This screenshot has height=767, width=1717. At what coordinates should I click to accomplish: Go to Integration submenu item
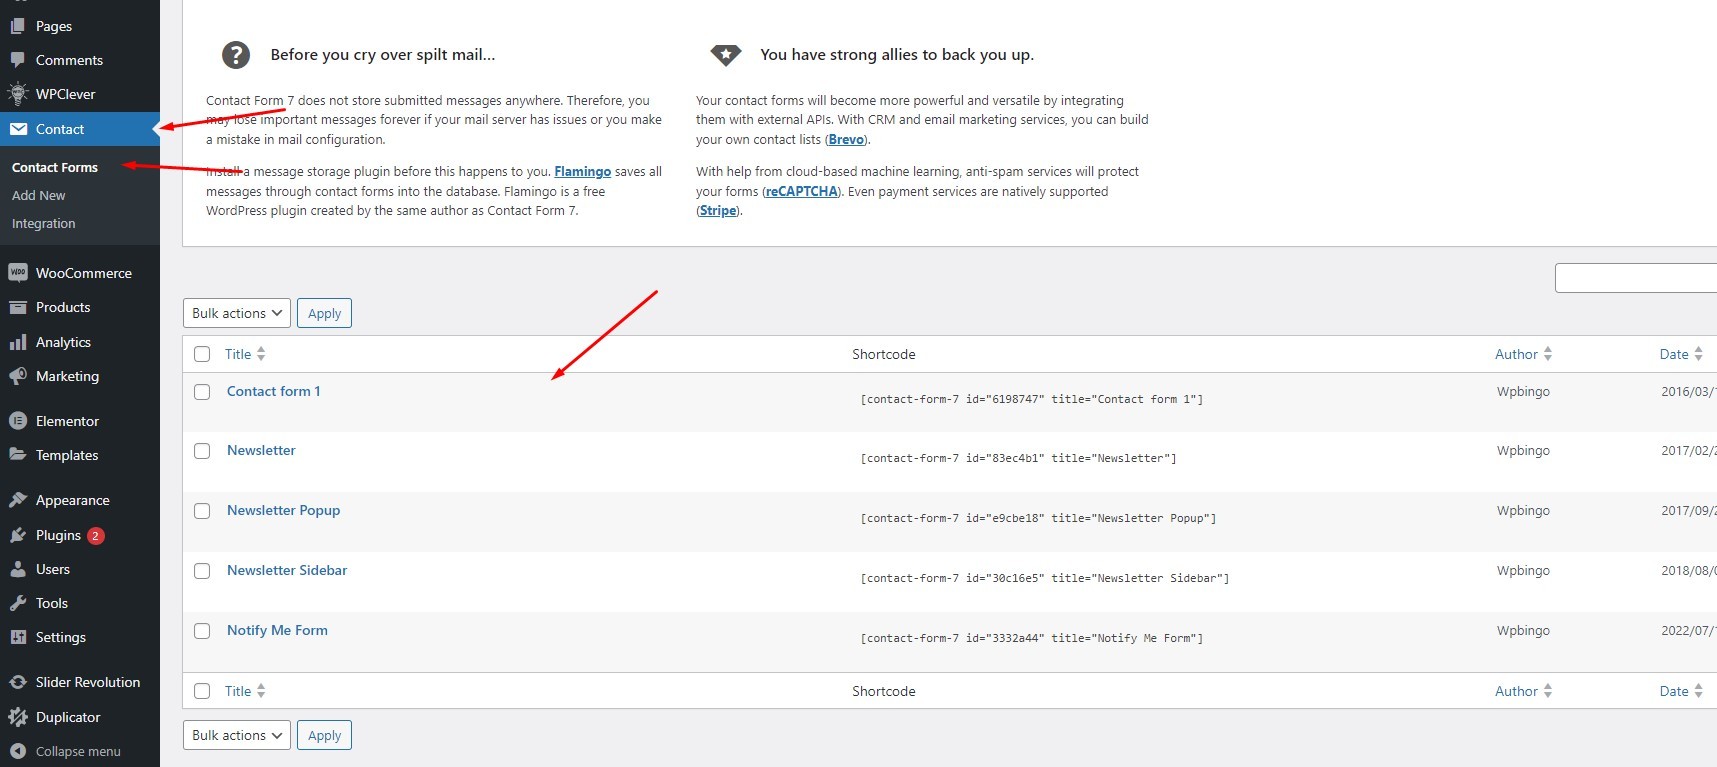[44, 223]
